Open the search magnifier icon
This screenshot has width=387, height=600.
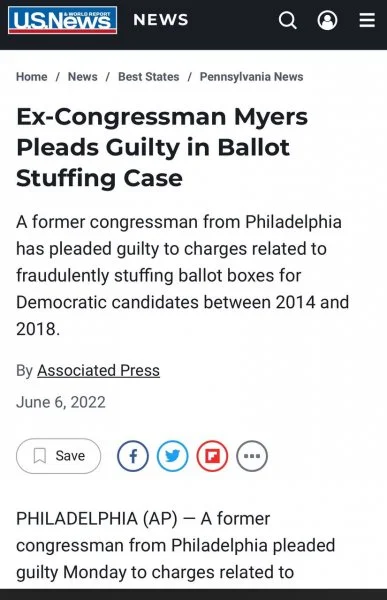tap(287, 20)
